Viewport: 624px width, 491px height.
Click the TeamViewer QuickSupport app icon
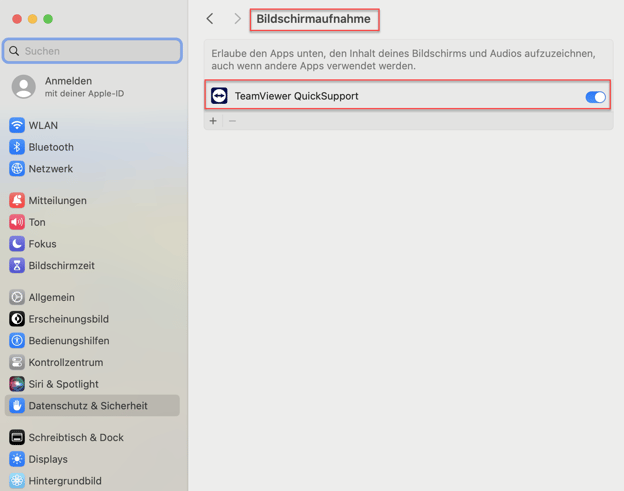pos(219,96)
